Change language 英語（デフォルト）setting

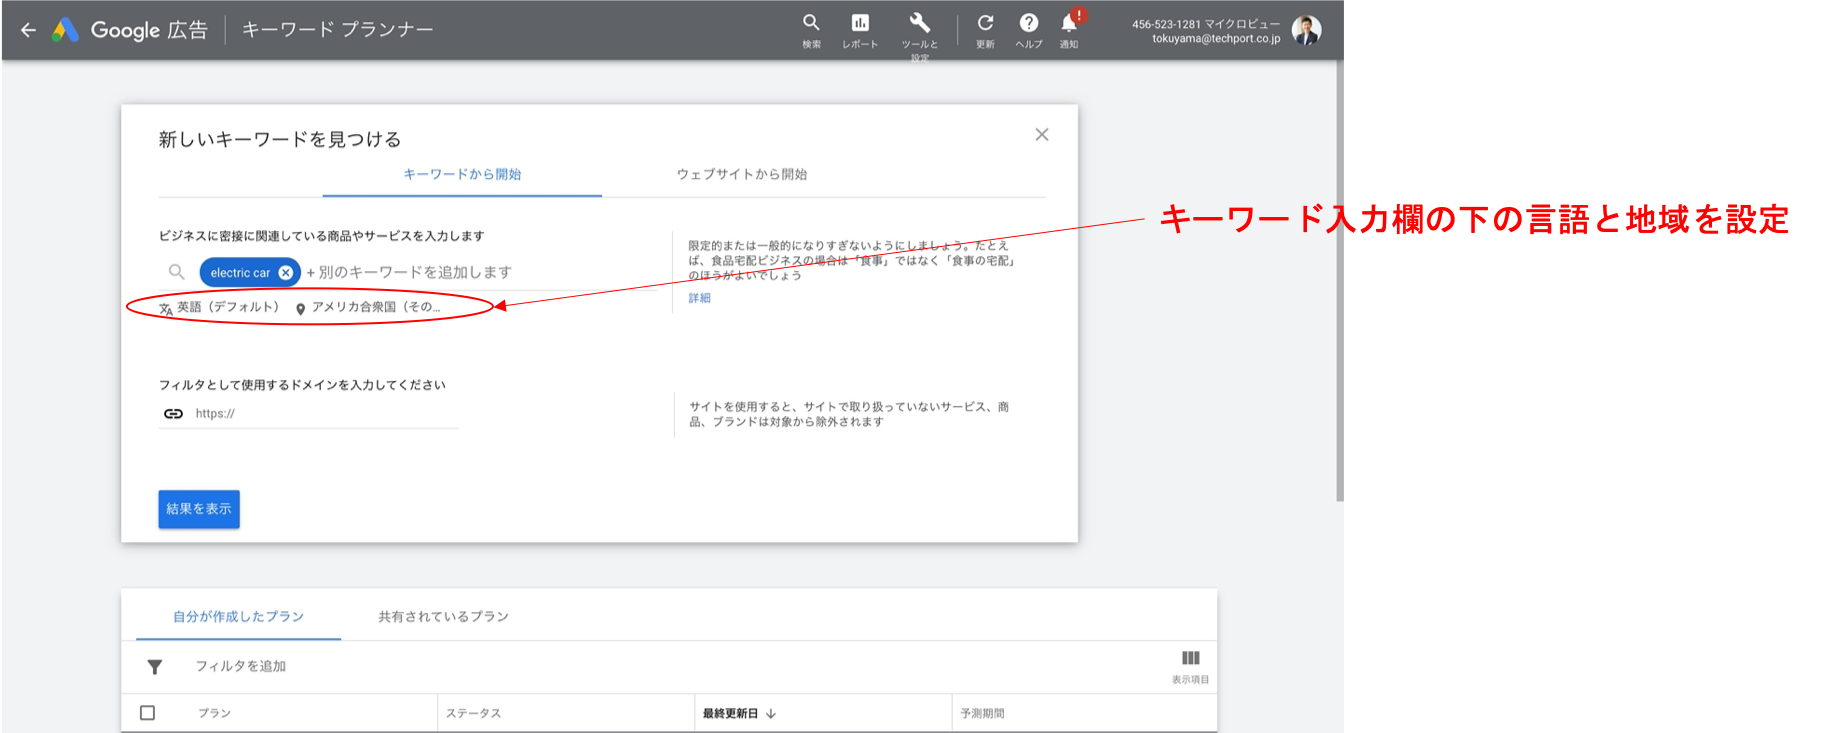tap(219, 307)
